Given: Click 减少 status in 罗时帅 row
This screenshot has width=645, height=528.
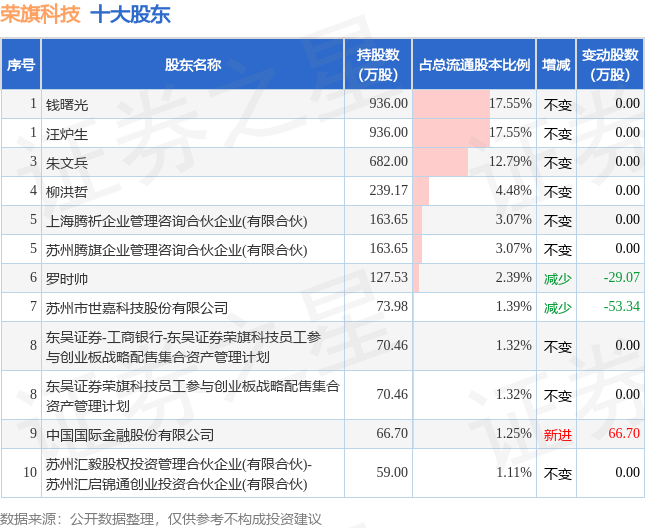Looking at the screenshot, I should 557,279.
